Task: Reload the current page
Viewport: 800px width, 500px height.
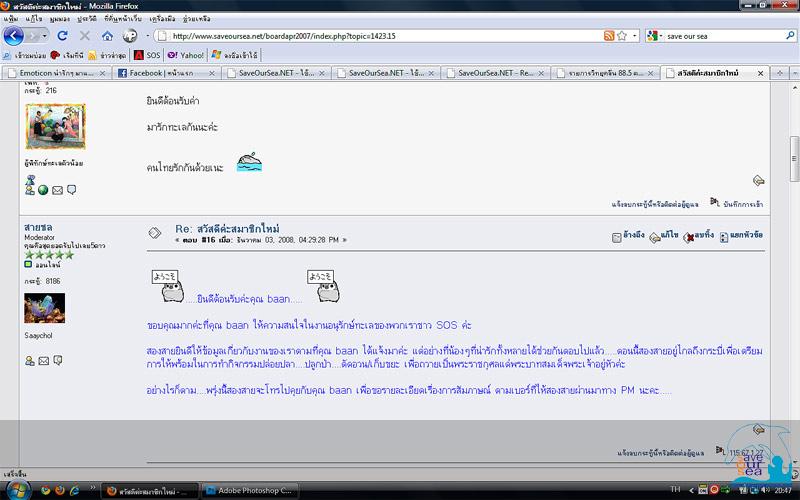Action: point(61,36)
